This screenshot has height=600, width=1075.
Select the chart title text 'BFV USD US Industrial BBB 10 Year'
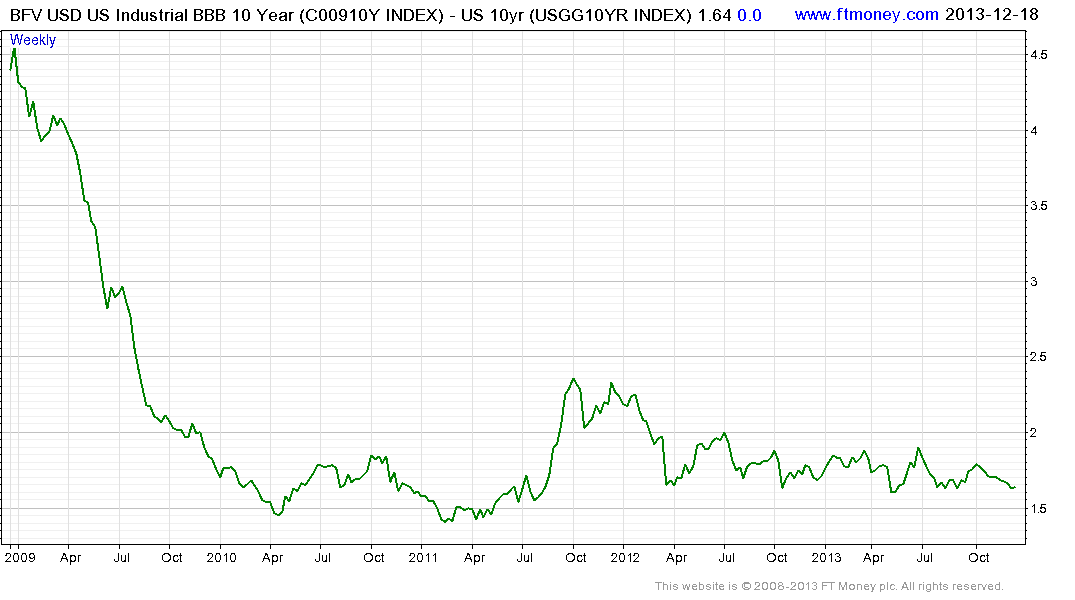(152, 15)
